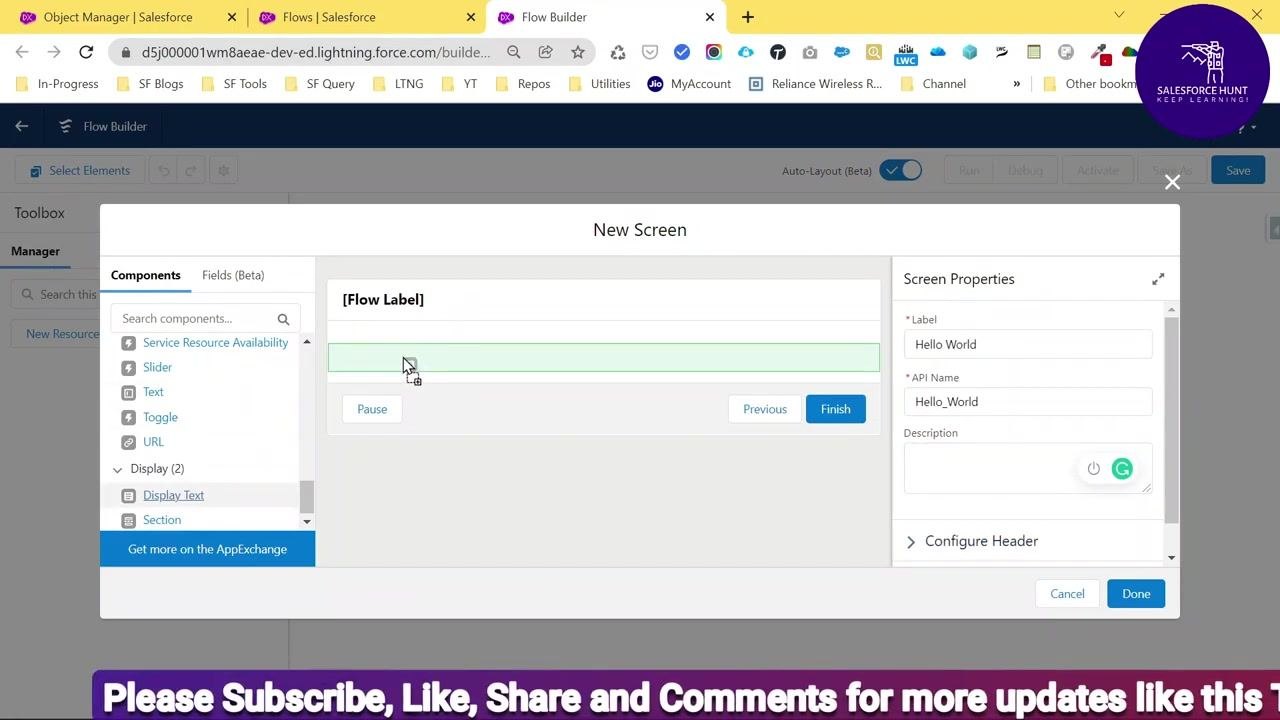The height and width of the screenshot is (720, 1280).
Task: Click the Save button in Flow Builder
Action: coord(1238,170)
